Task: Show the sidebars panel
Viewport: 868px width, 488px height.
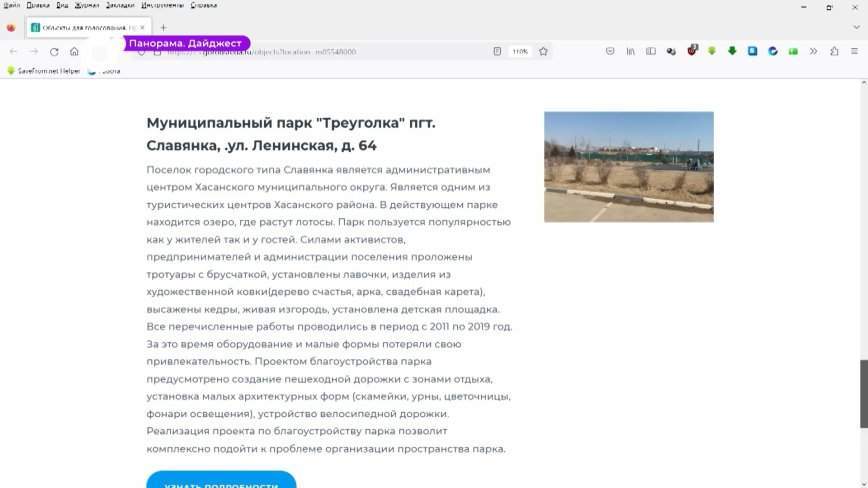Action: coord(651,51)
